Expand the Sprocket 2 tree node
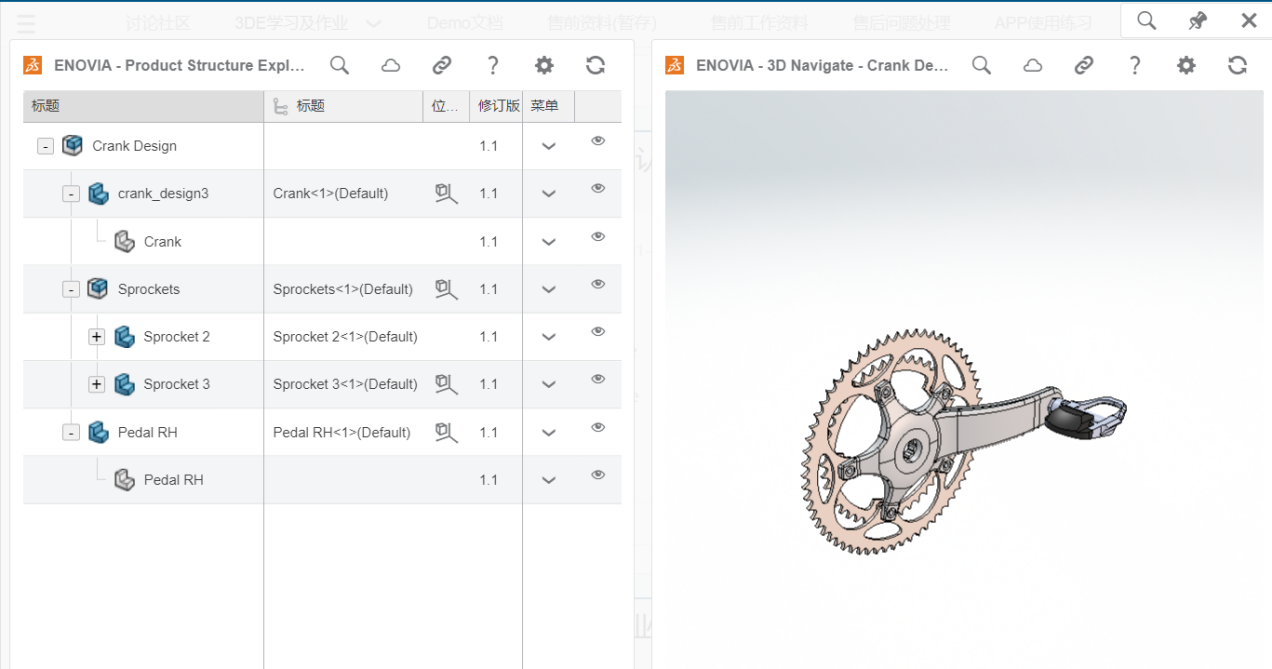The image size is (1272, 669). [97, 337]
